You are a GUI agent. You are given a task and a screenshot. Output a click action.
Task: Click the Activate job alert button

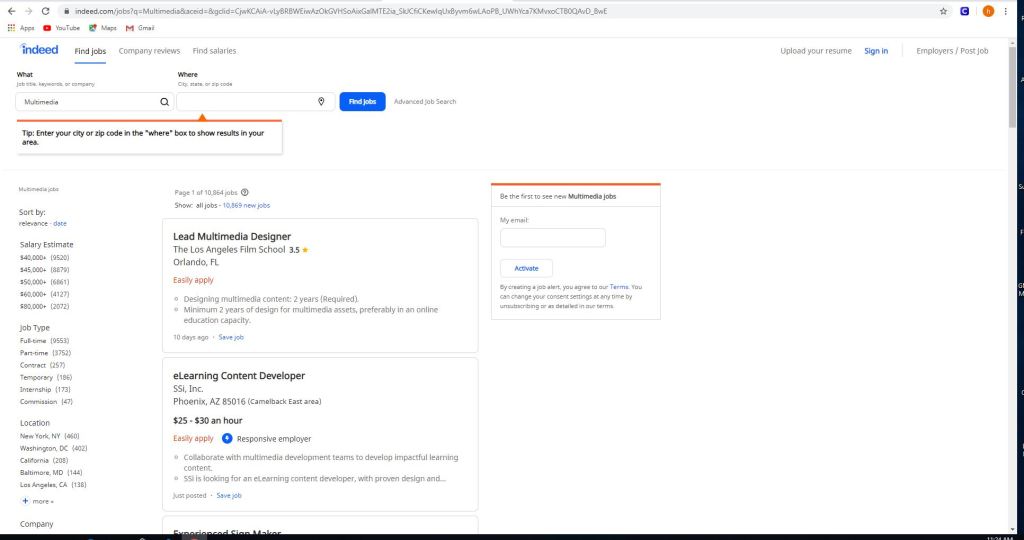click(x=526, y=268)
